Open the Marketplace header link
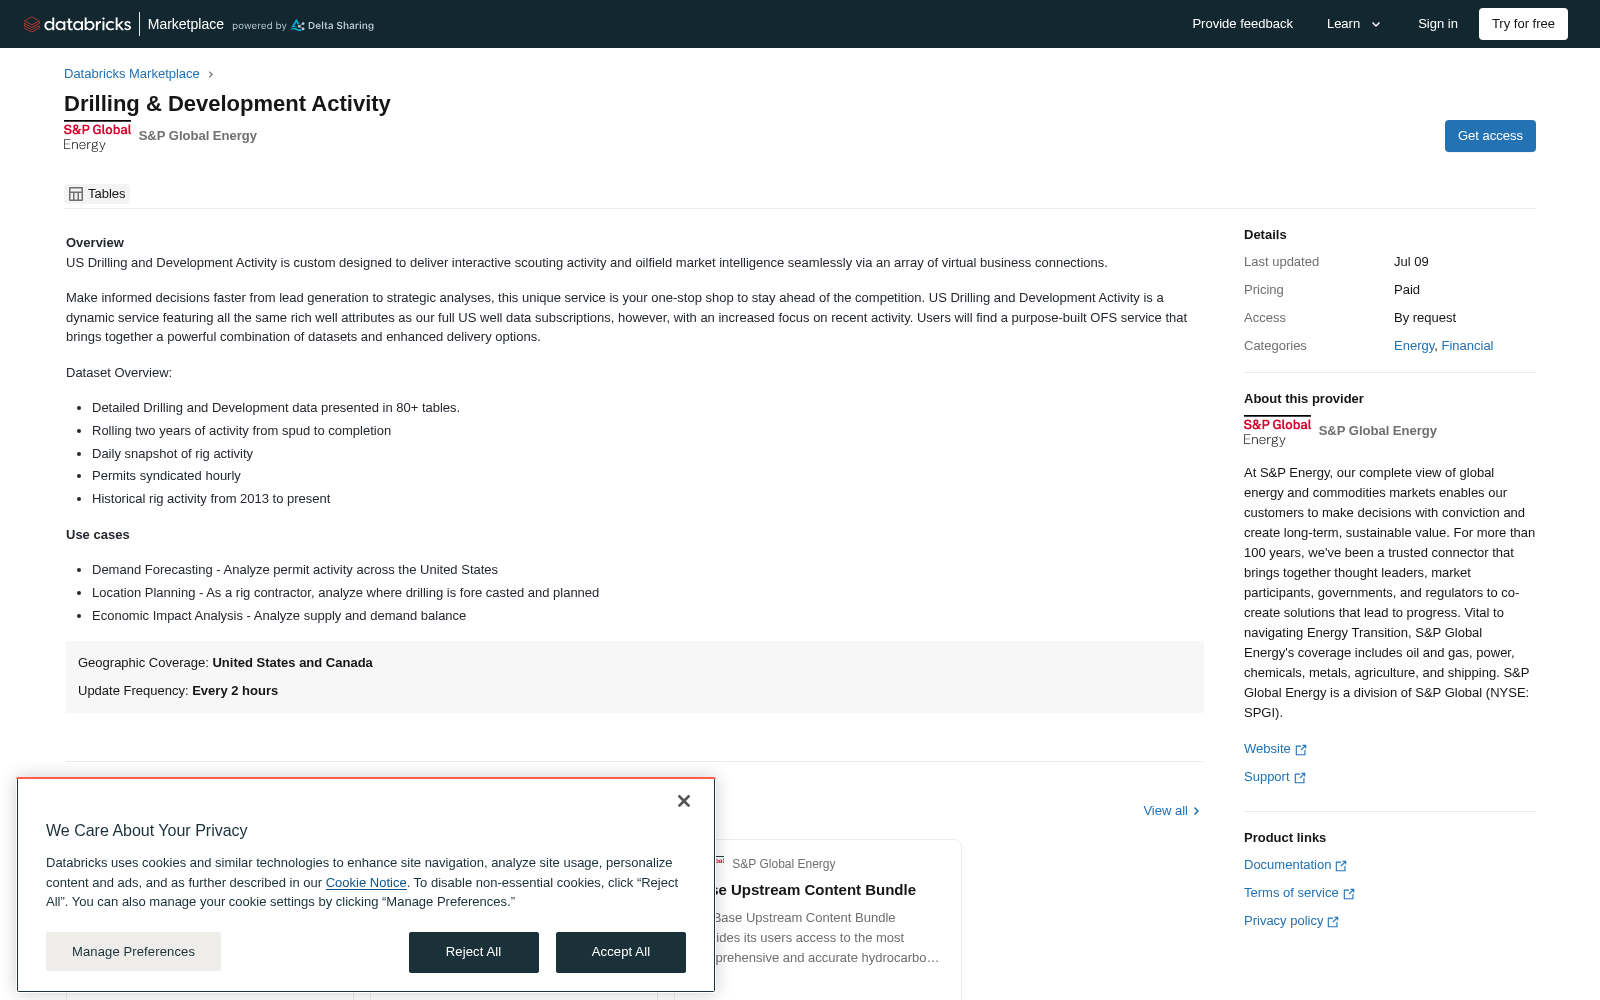The image size is (1600, 1000). pos(186,24)
